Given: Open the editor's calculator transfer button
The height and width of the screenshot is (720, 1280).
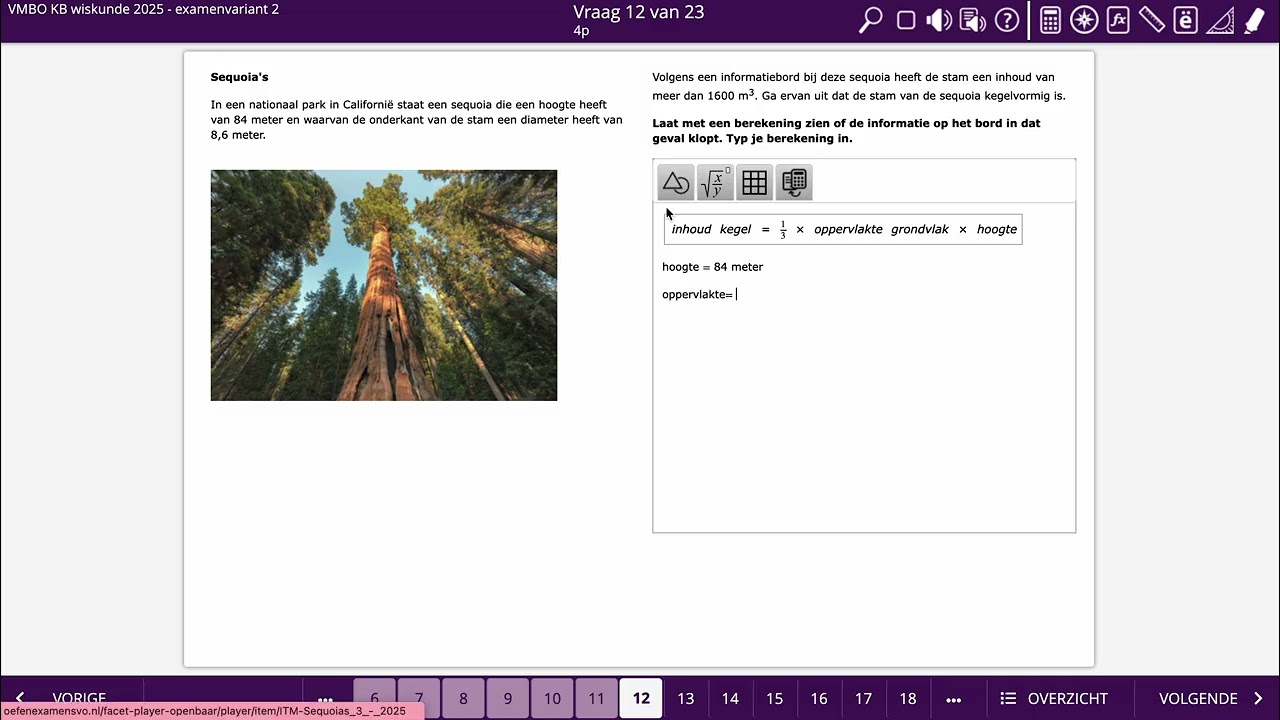Looking at the screenshot, I should point(794,183).
